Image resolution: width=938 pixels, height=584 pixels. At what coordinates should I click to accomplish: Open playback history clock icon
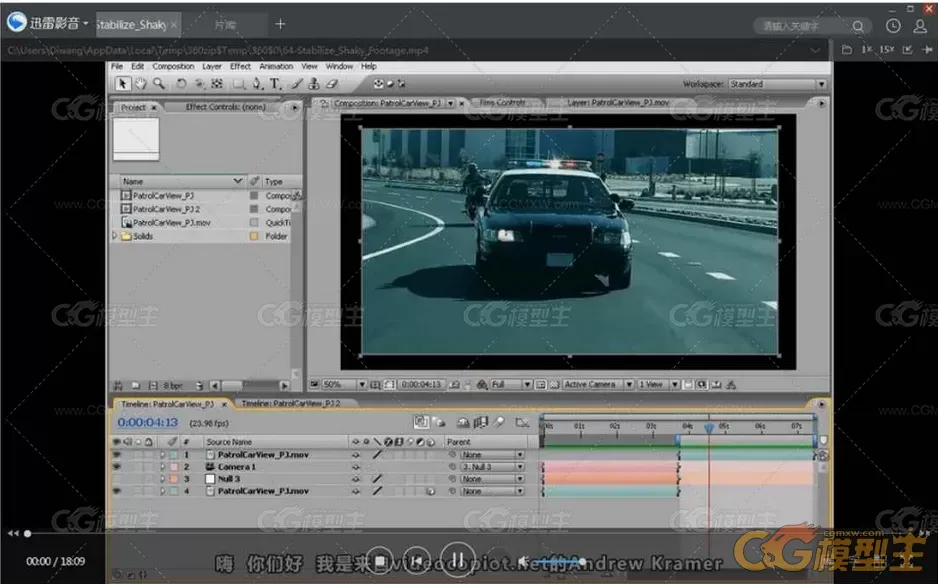coord(893,26)
